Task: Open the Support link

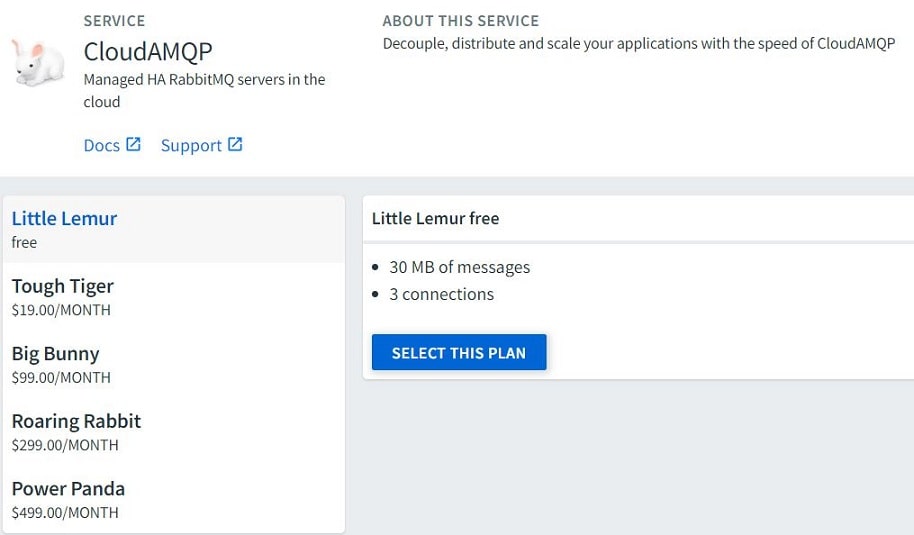Action: click(x=191, y=145)
